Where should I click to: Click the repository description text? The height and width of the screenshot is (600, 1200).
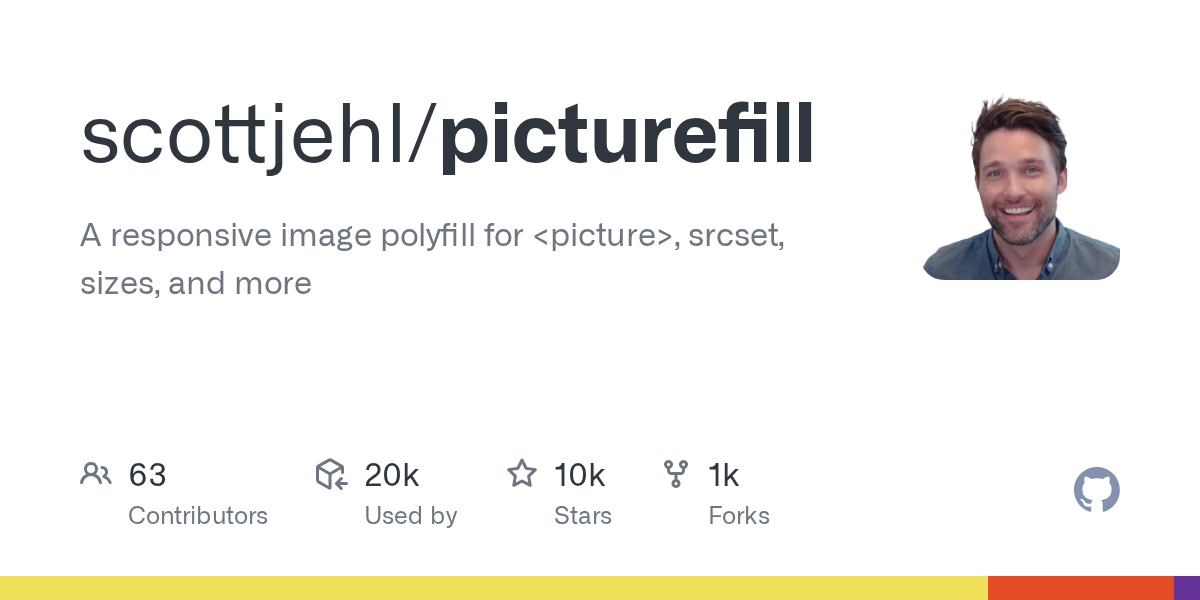432,260
